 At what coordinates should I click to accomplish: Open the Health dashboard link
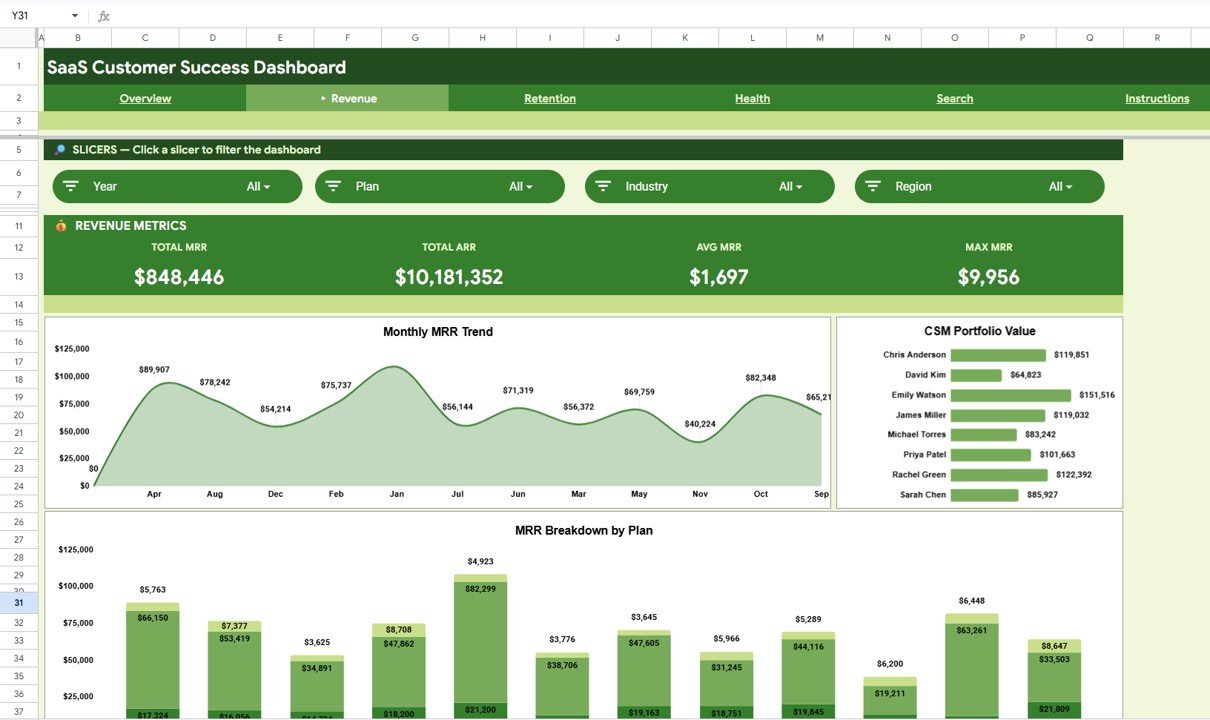[752, 98]
